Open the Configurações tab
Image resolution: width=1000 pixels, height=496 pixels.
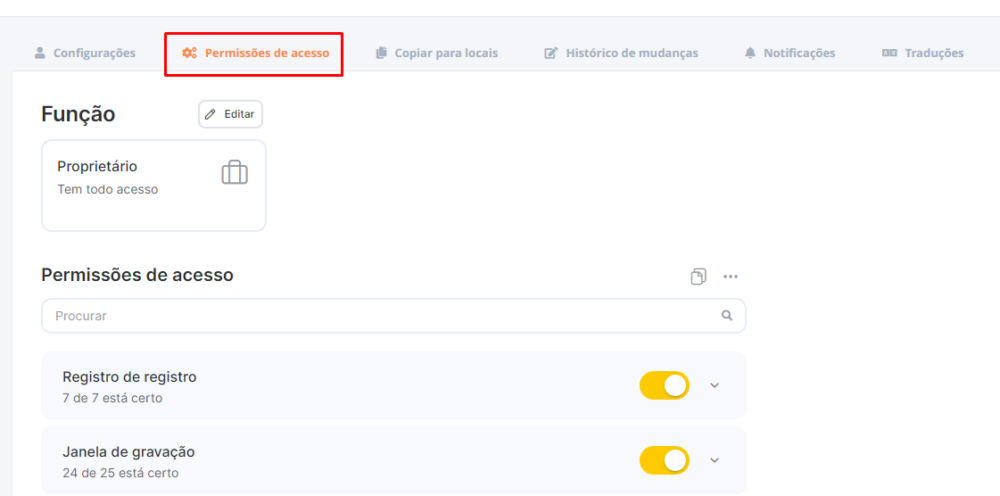[x=85, y=53]
